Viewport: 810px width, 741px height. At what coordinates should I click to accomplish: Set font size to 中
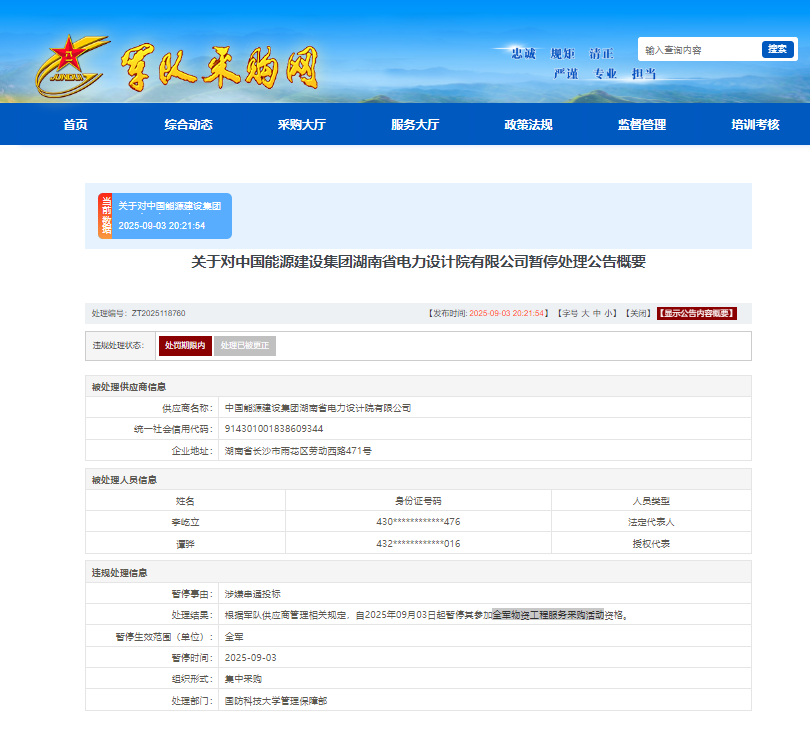(x=597, y=313)
